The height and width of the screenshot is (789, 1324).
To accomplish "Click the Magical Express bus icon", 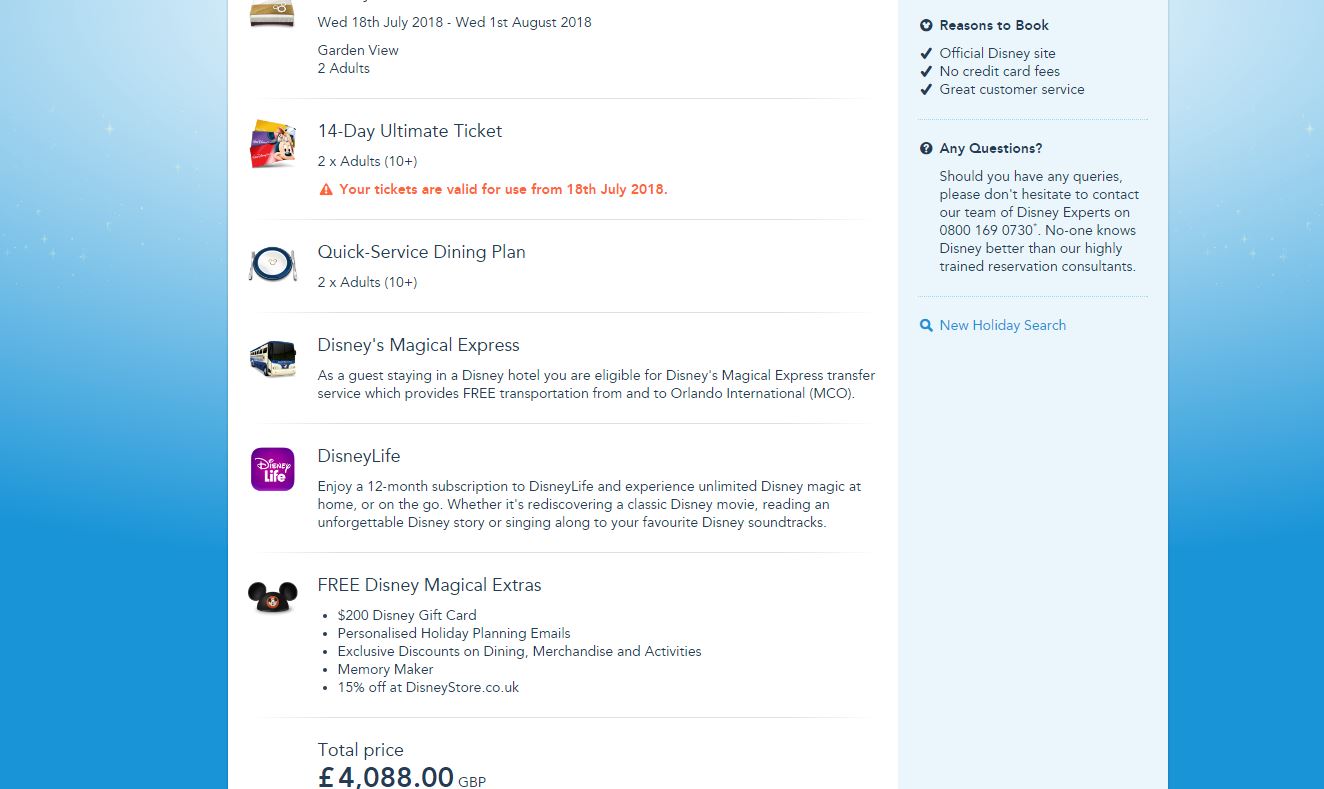I will pyautogui.click(x=273, y=357).
